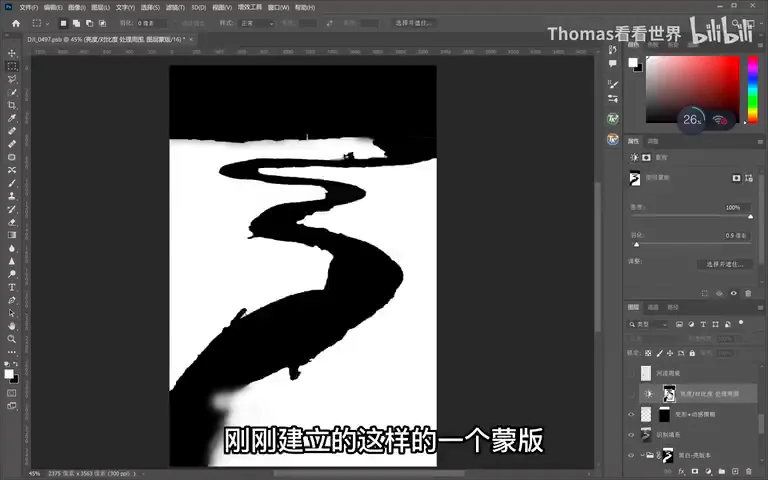The width and height of the screenshot is (768, 480).
Task: Select the Zoom tool
Action: [x=12, y=339]
